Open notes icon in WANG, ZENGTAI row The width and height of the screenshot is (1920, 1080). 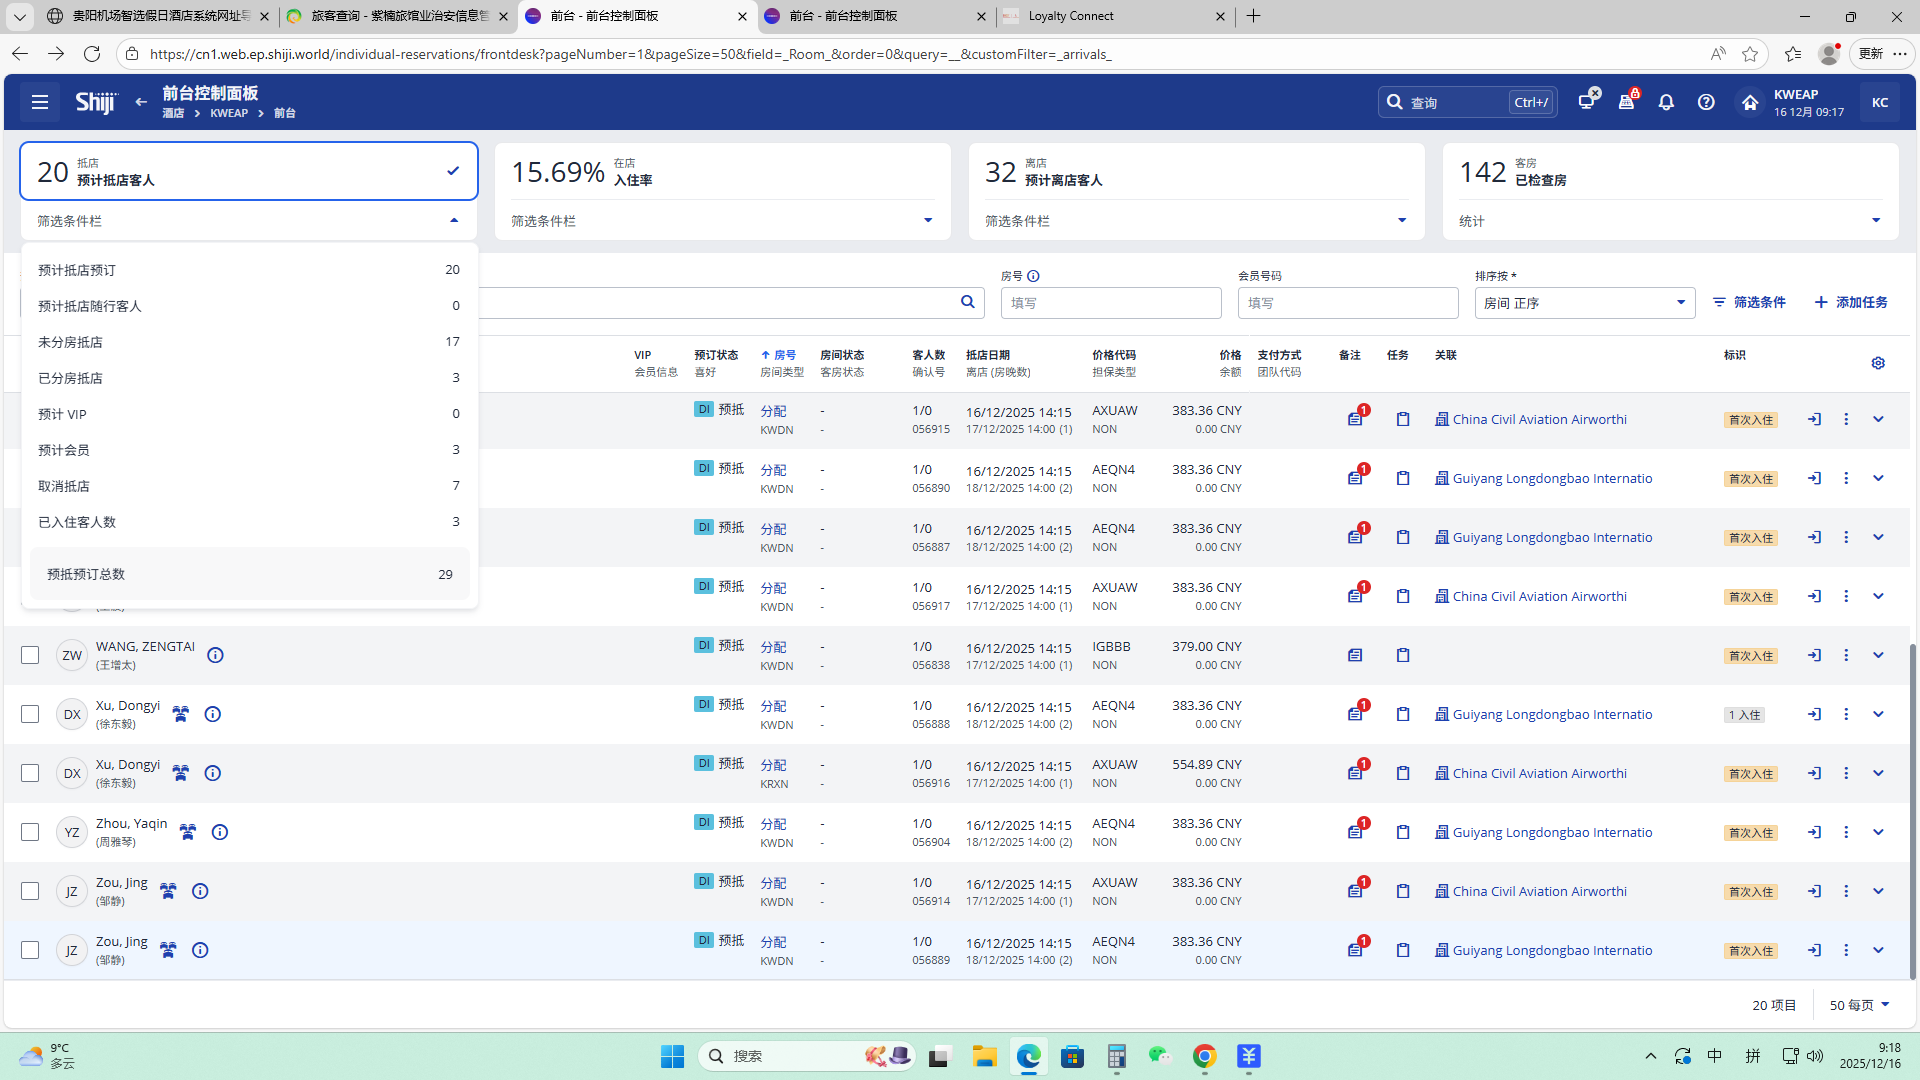point(1355,655)
